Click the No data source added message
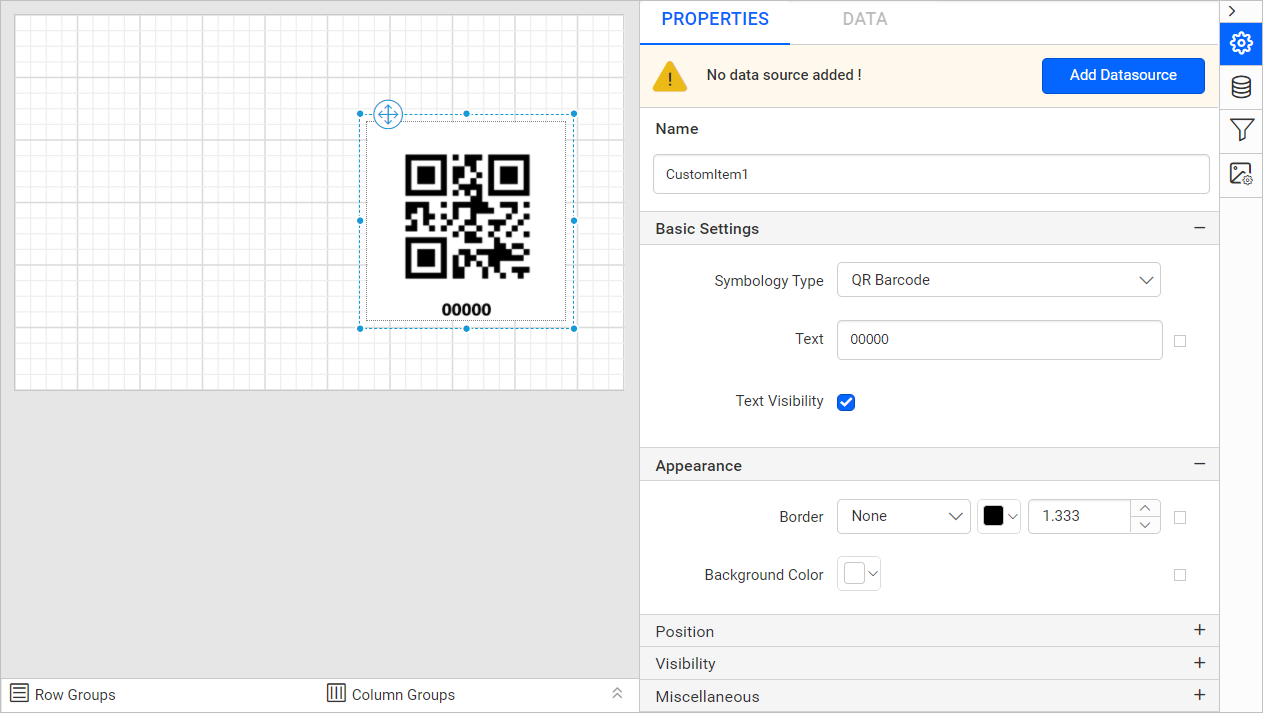Screen dimensions: 1263x713 click(784, 75)
